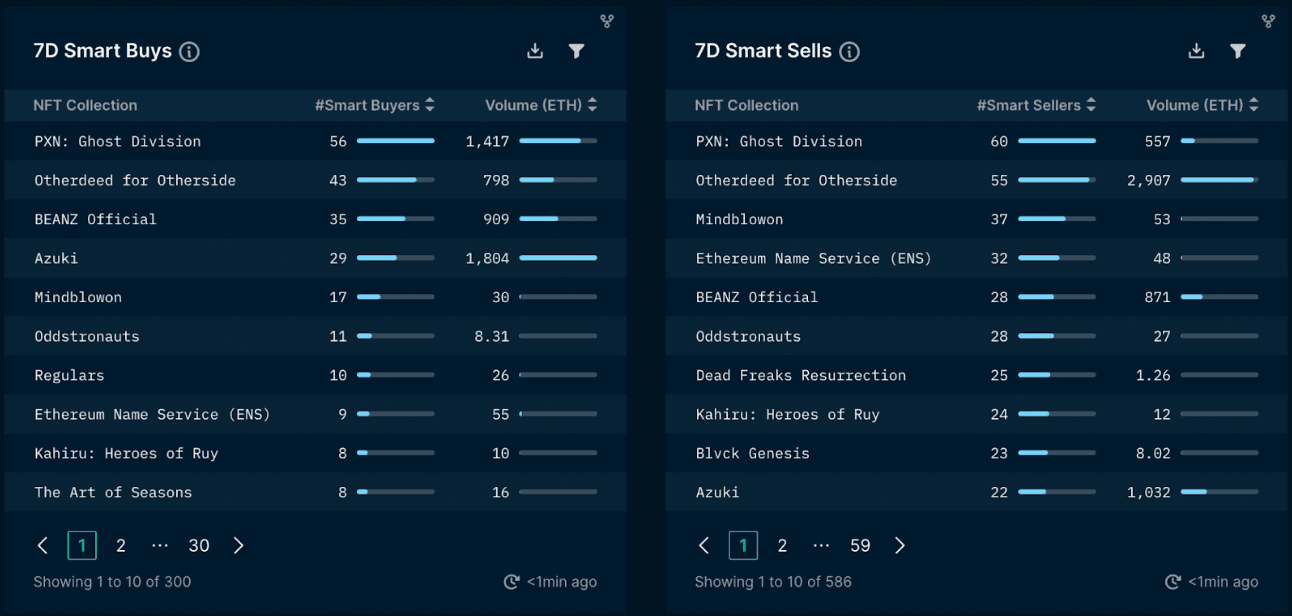Viewport: 1292px width, 616px height.
Task: Open Ethereum Name Service (ENS) in Smart Buys
Action: pyautogui.click(x=153, y=414)
